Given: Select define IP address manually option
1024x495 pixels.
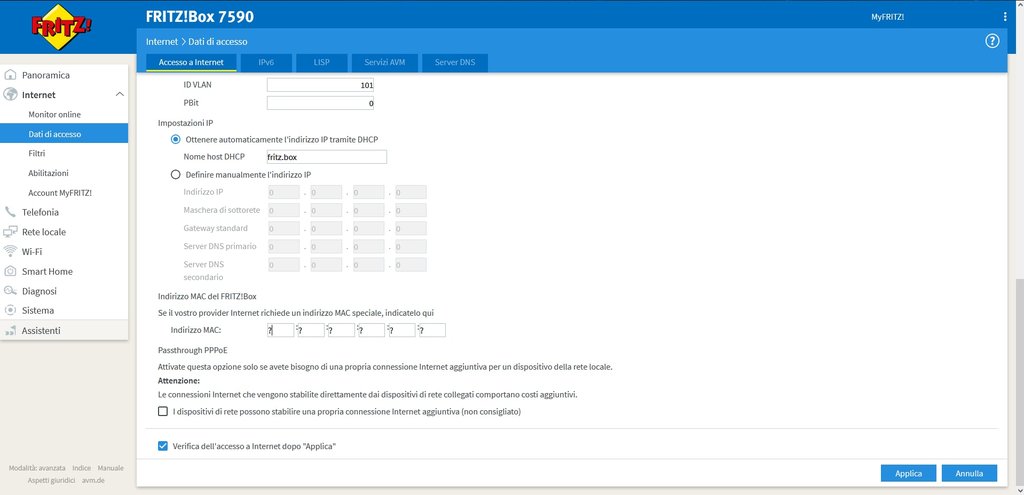Looking at the screenshot, I should (x=175, y=174).
